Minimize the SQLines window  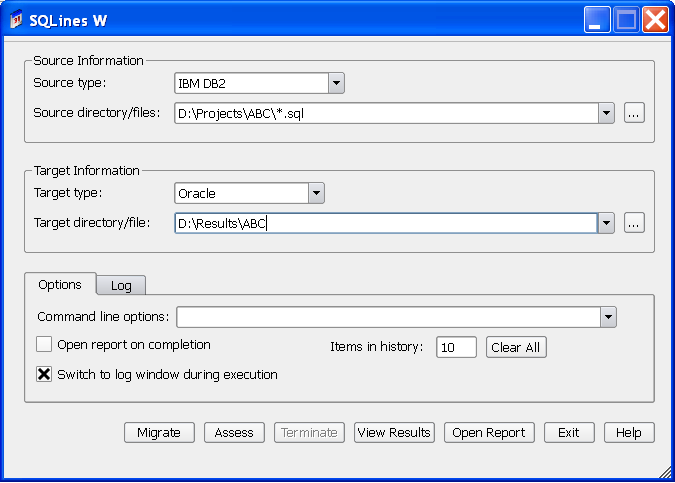[x=597, y=19]
